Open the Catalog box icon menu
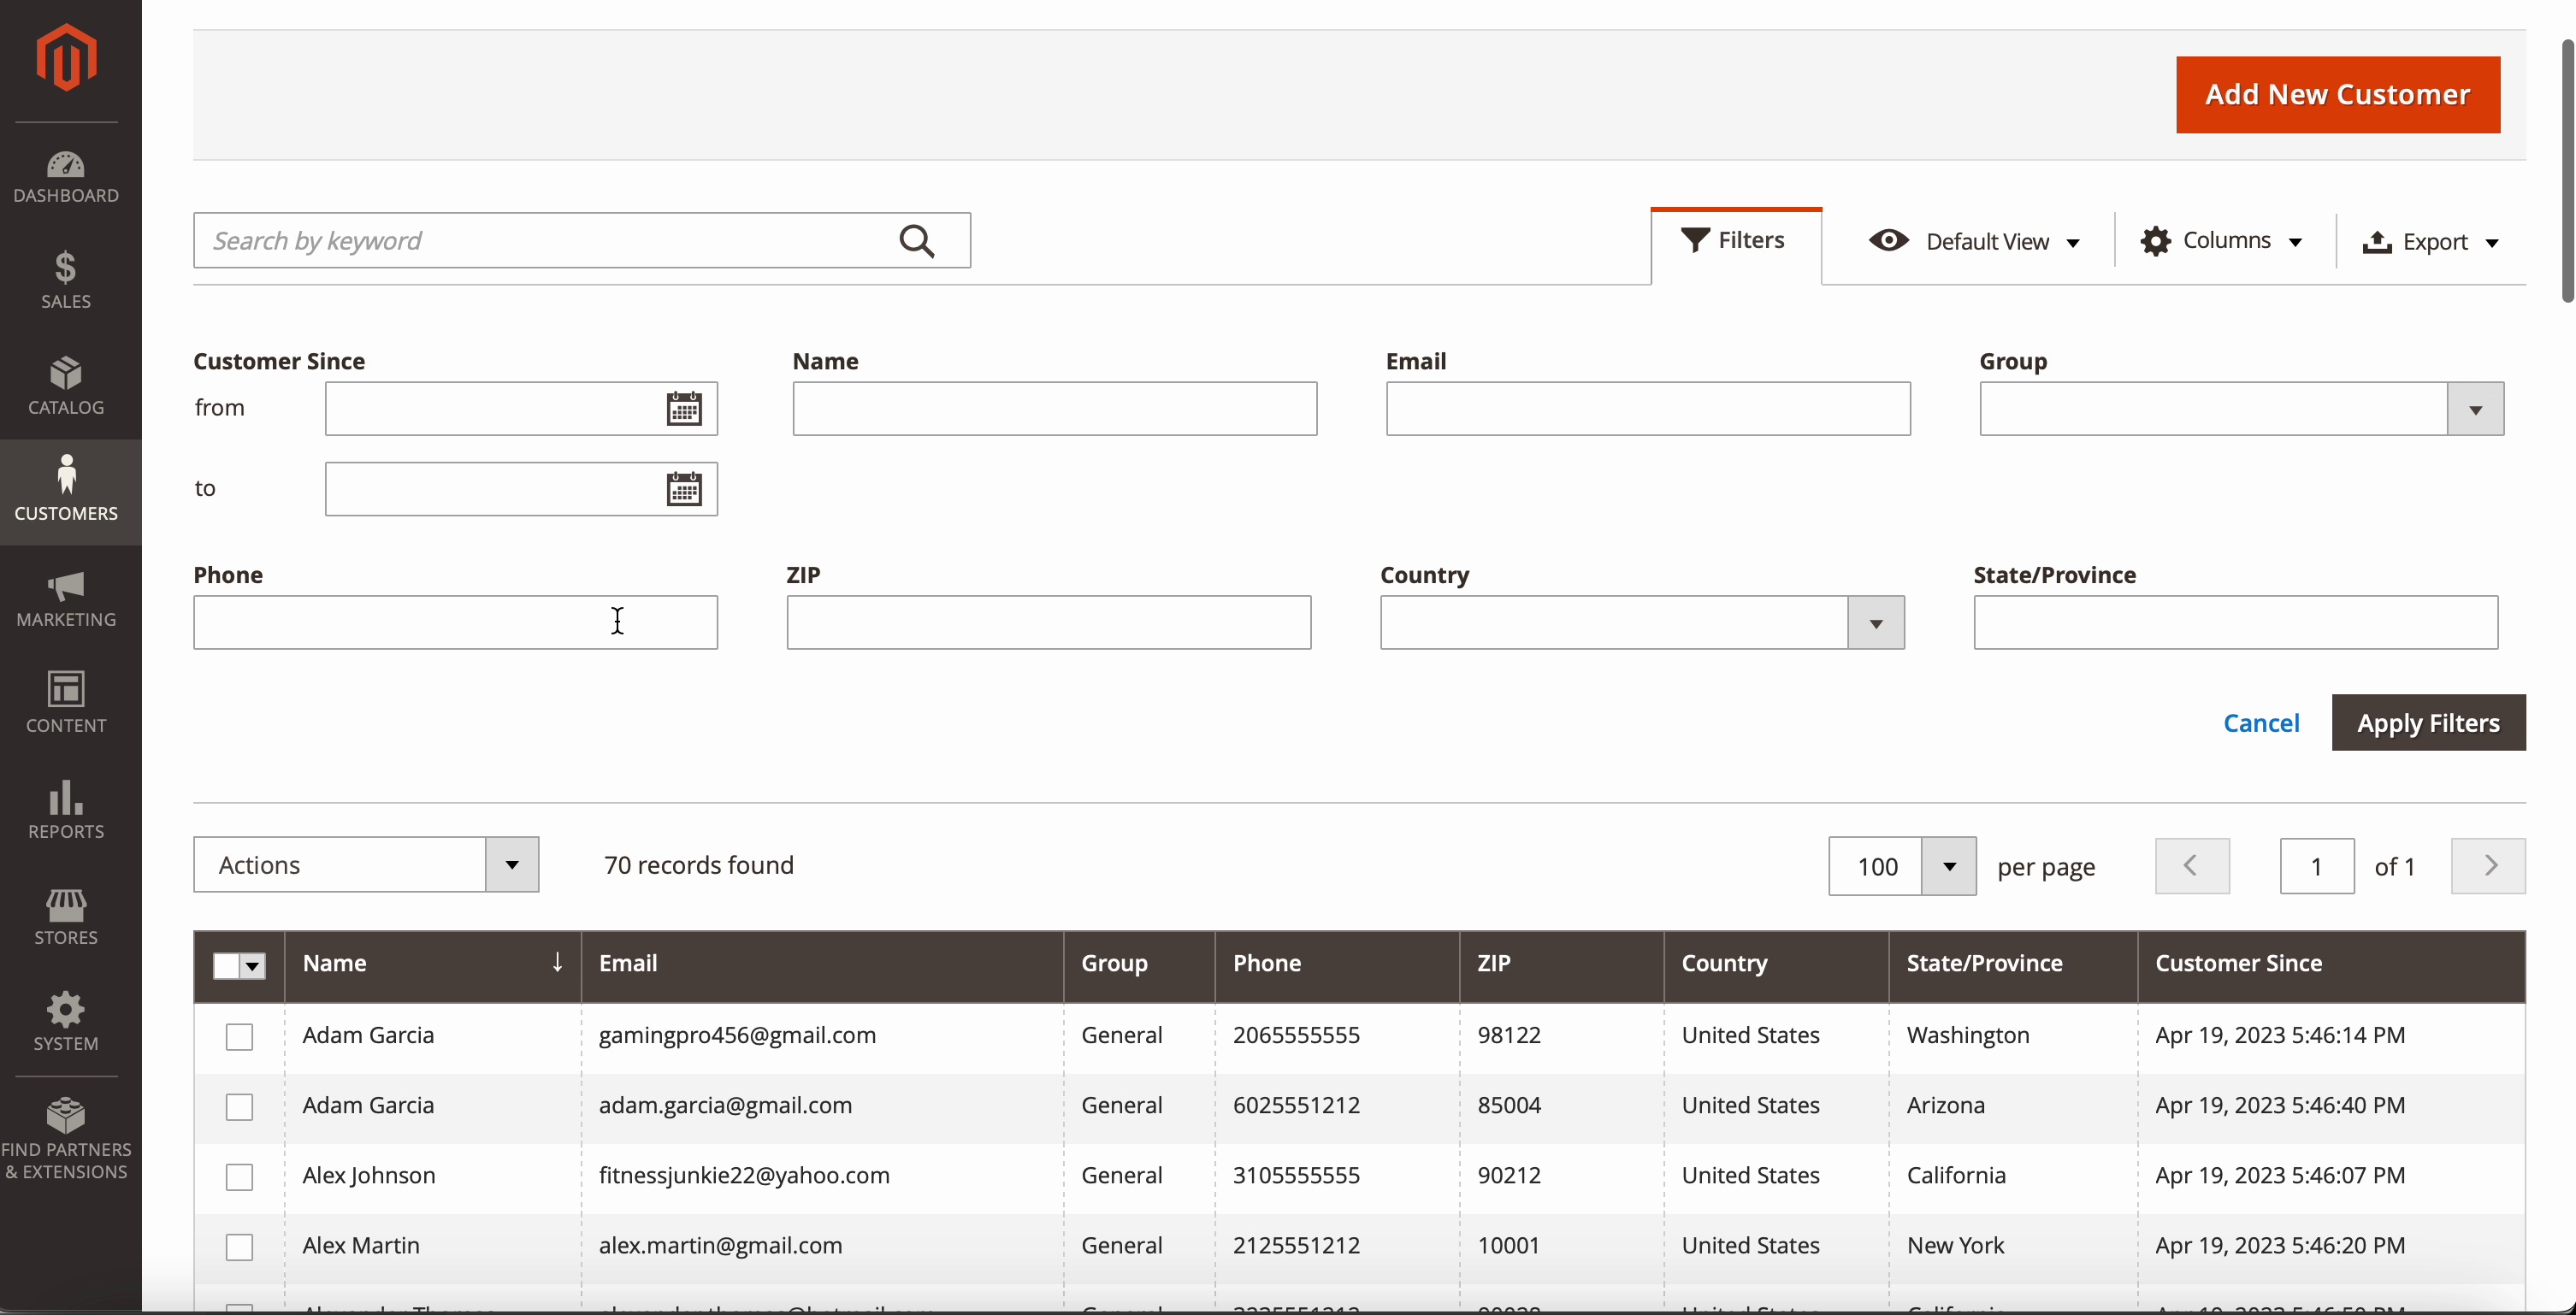 (66, 385)
